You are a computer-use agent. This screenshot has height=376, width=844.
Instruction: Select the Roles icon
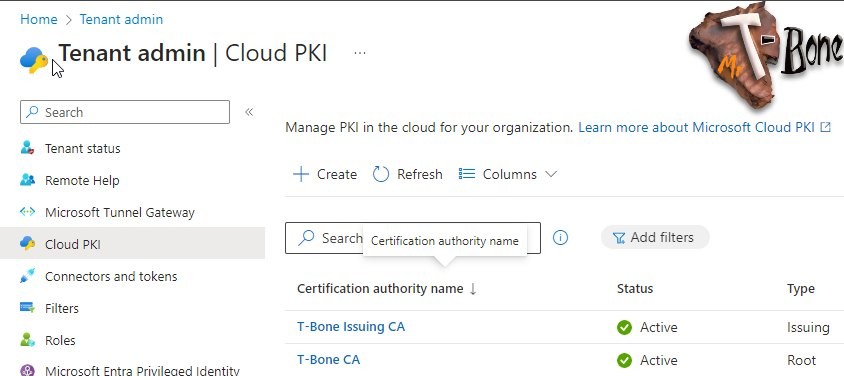27,340
